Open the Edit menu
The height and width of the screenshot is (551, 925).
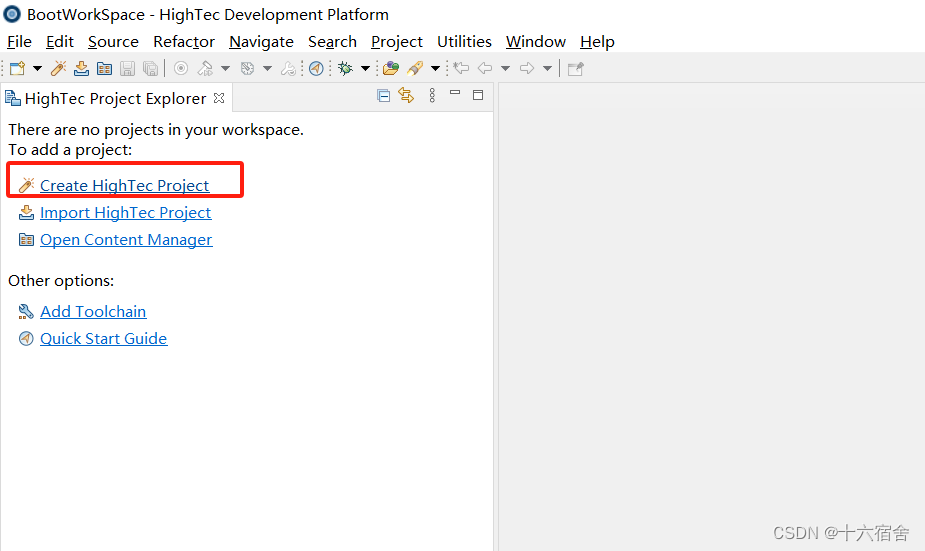click(x=60, y=42)
